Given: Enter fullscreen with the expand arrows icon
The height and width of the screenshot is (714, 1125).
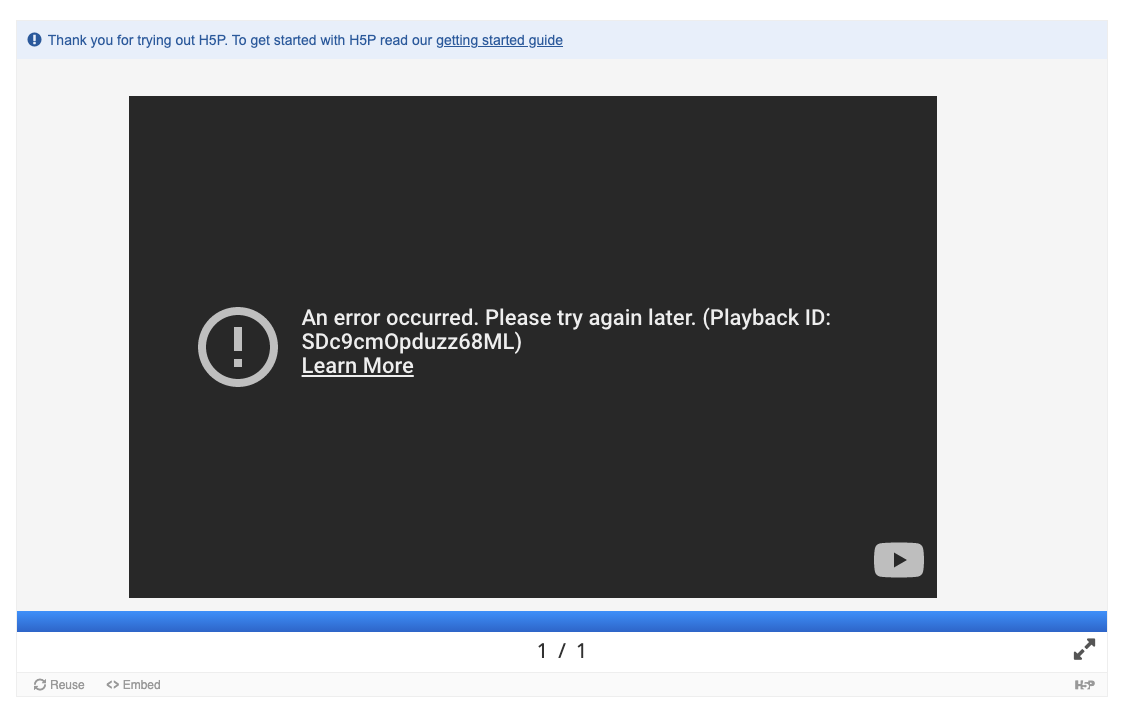Looking at the screenshot, I should pyautogui.click(x=1084, y=649).
